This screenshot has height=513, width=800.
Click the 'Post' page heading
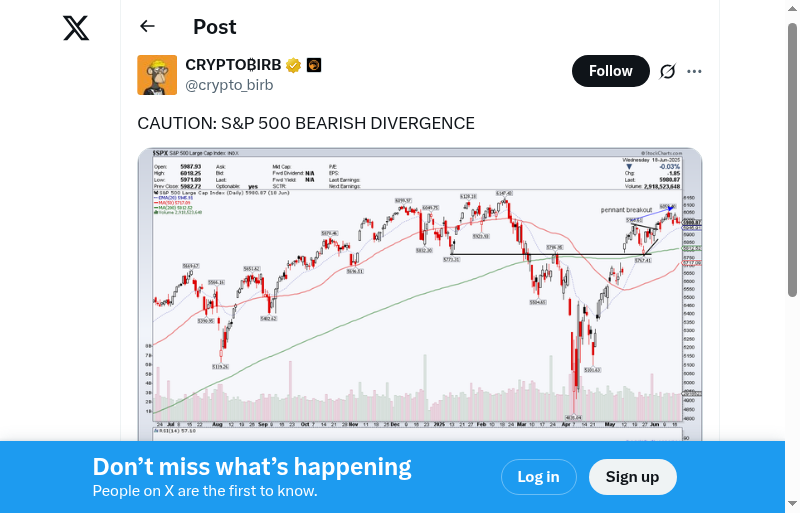(215, 27)
